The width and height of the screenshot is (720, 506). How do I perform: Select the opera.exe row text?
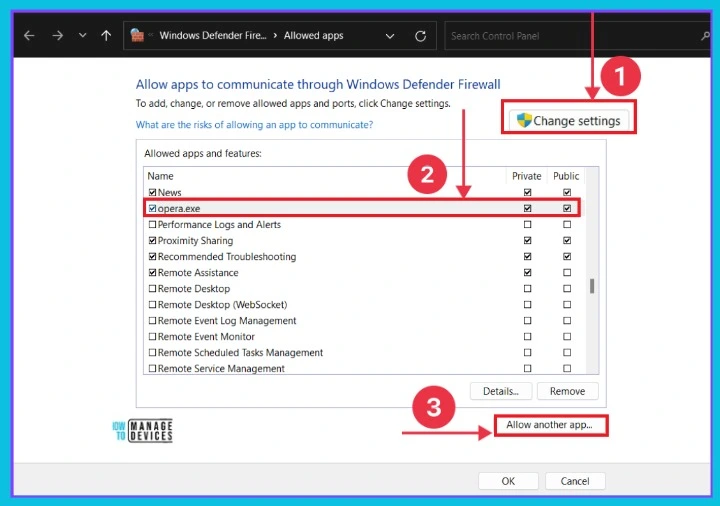click(x=179, y=208)
